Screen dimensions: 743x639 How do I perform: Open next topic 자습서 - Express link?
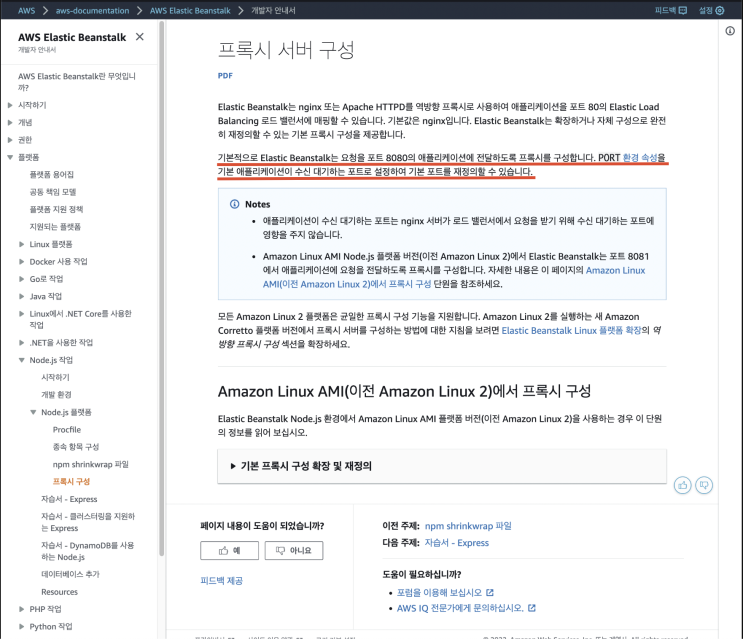pos(456,543)
